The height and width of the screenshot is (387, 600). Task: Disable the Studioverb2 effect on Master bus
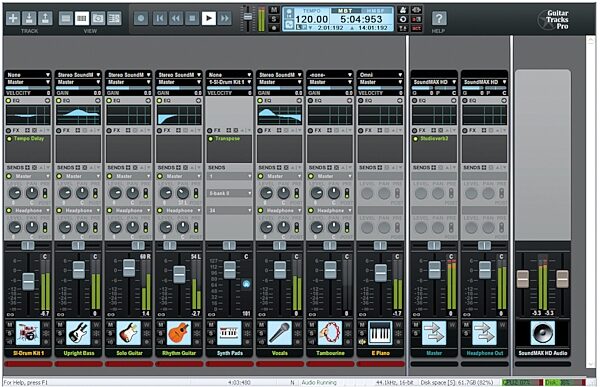click(x=415, y=139)
